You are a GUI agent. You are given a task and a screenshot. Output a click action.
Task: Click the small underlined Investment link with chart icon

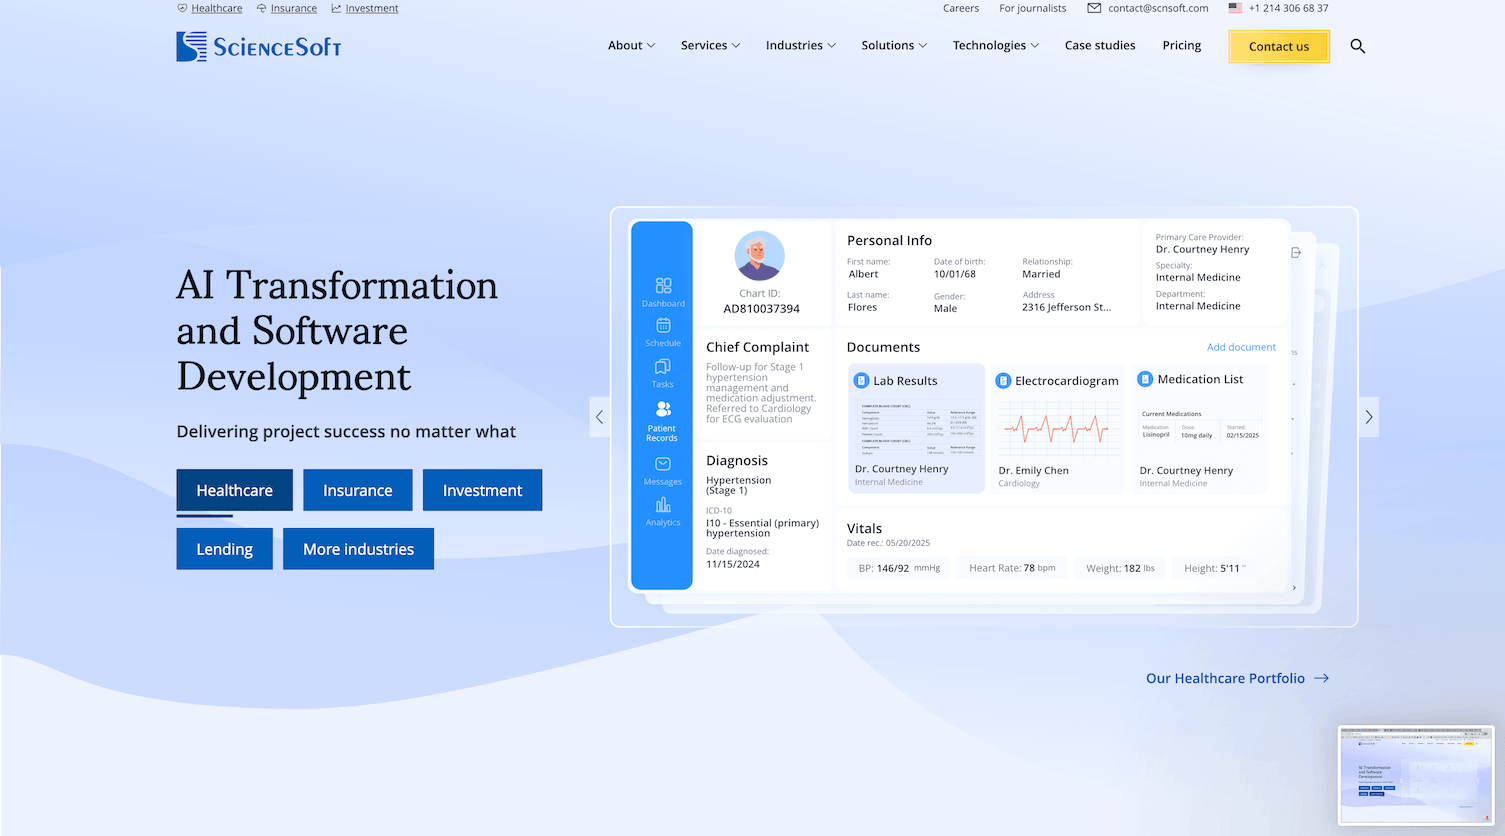coord(365,8)
